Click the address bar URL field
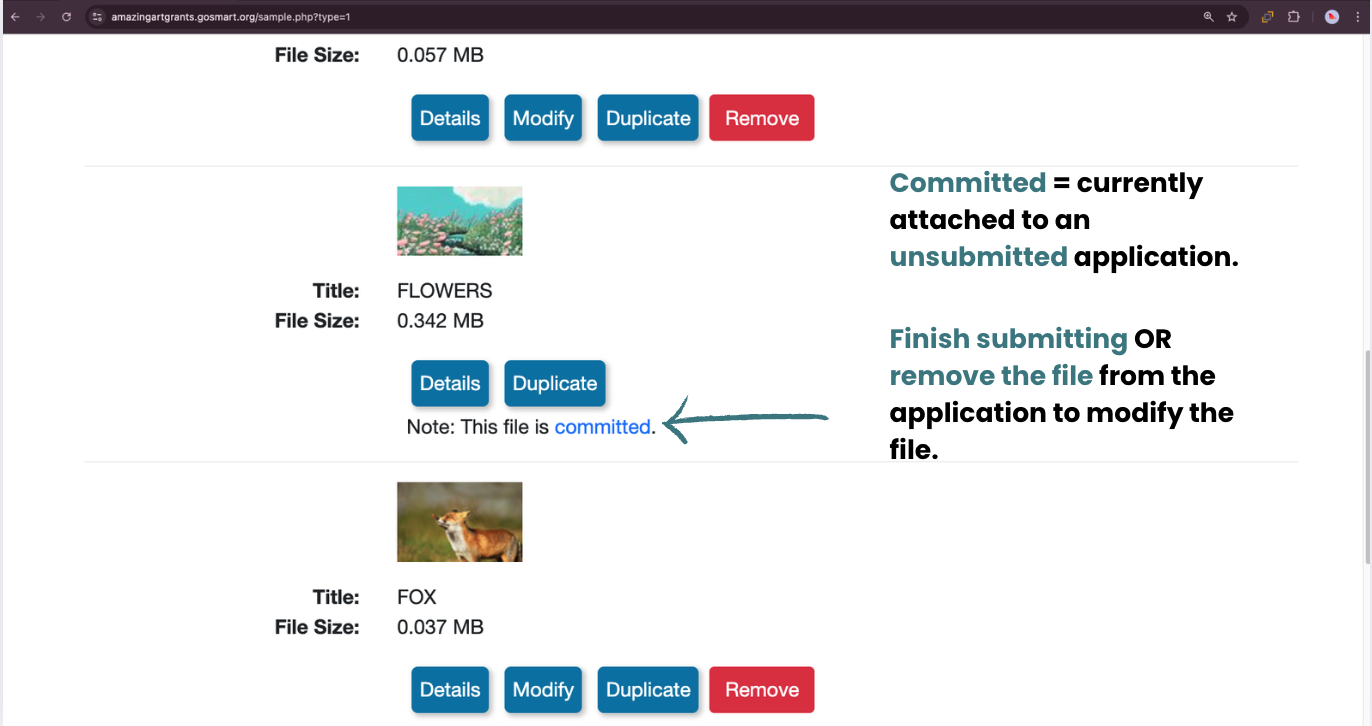The width and height of the screenshot is (1372, 726). click(x=650, y=17)
